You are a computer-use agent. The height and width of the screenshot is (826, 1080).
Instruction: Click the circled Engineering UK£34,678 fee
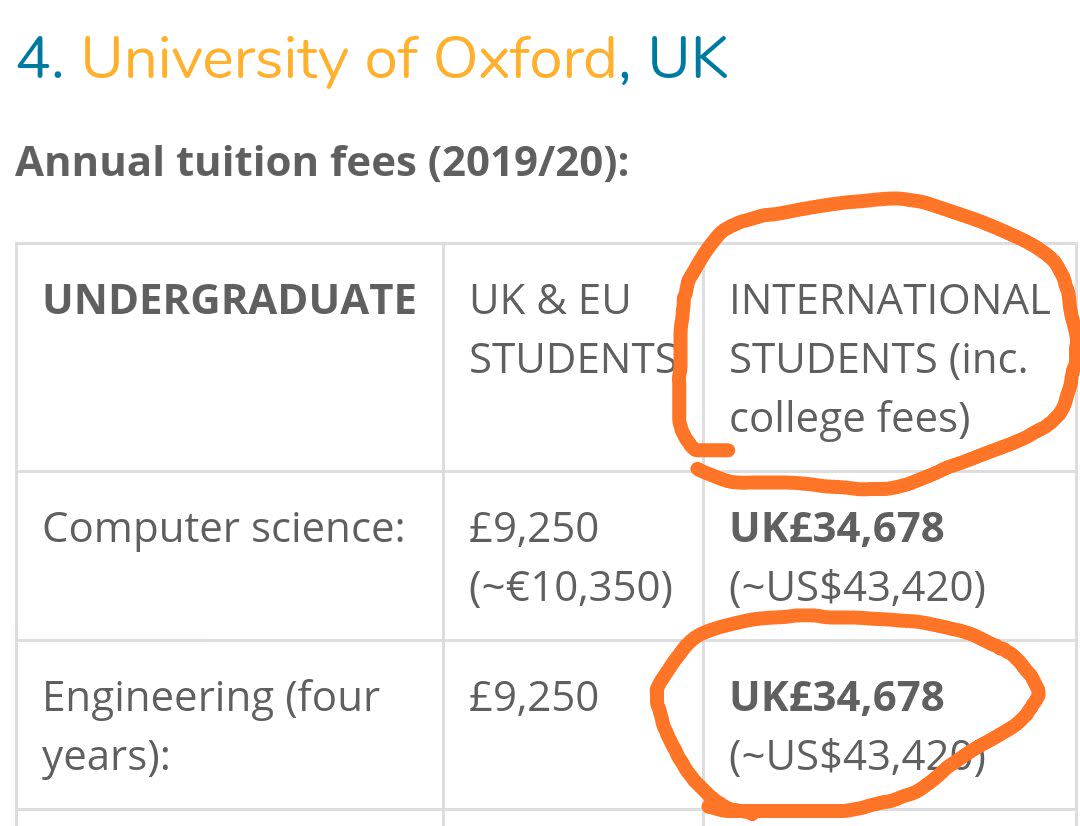coord(836,696)
